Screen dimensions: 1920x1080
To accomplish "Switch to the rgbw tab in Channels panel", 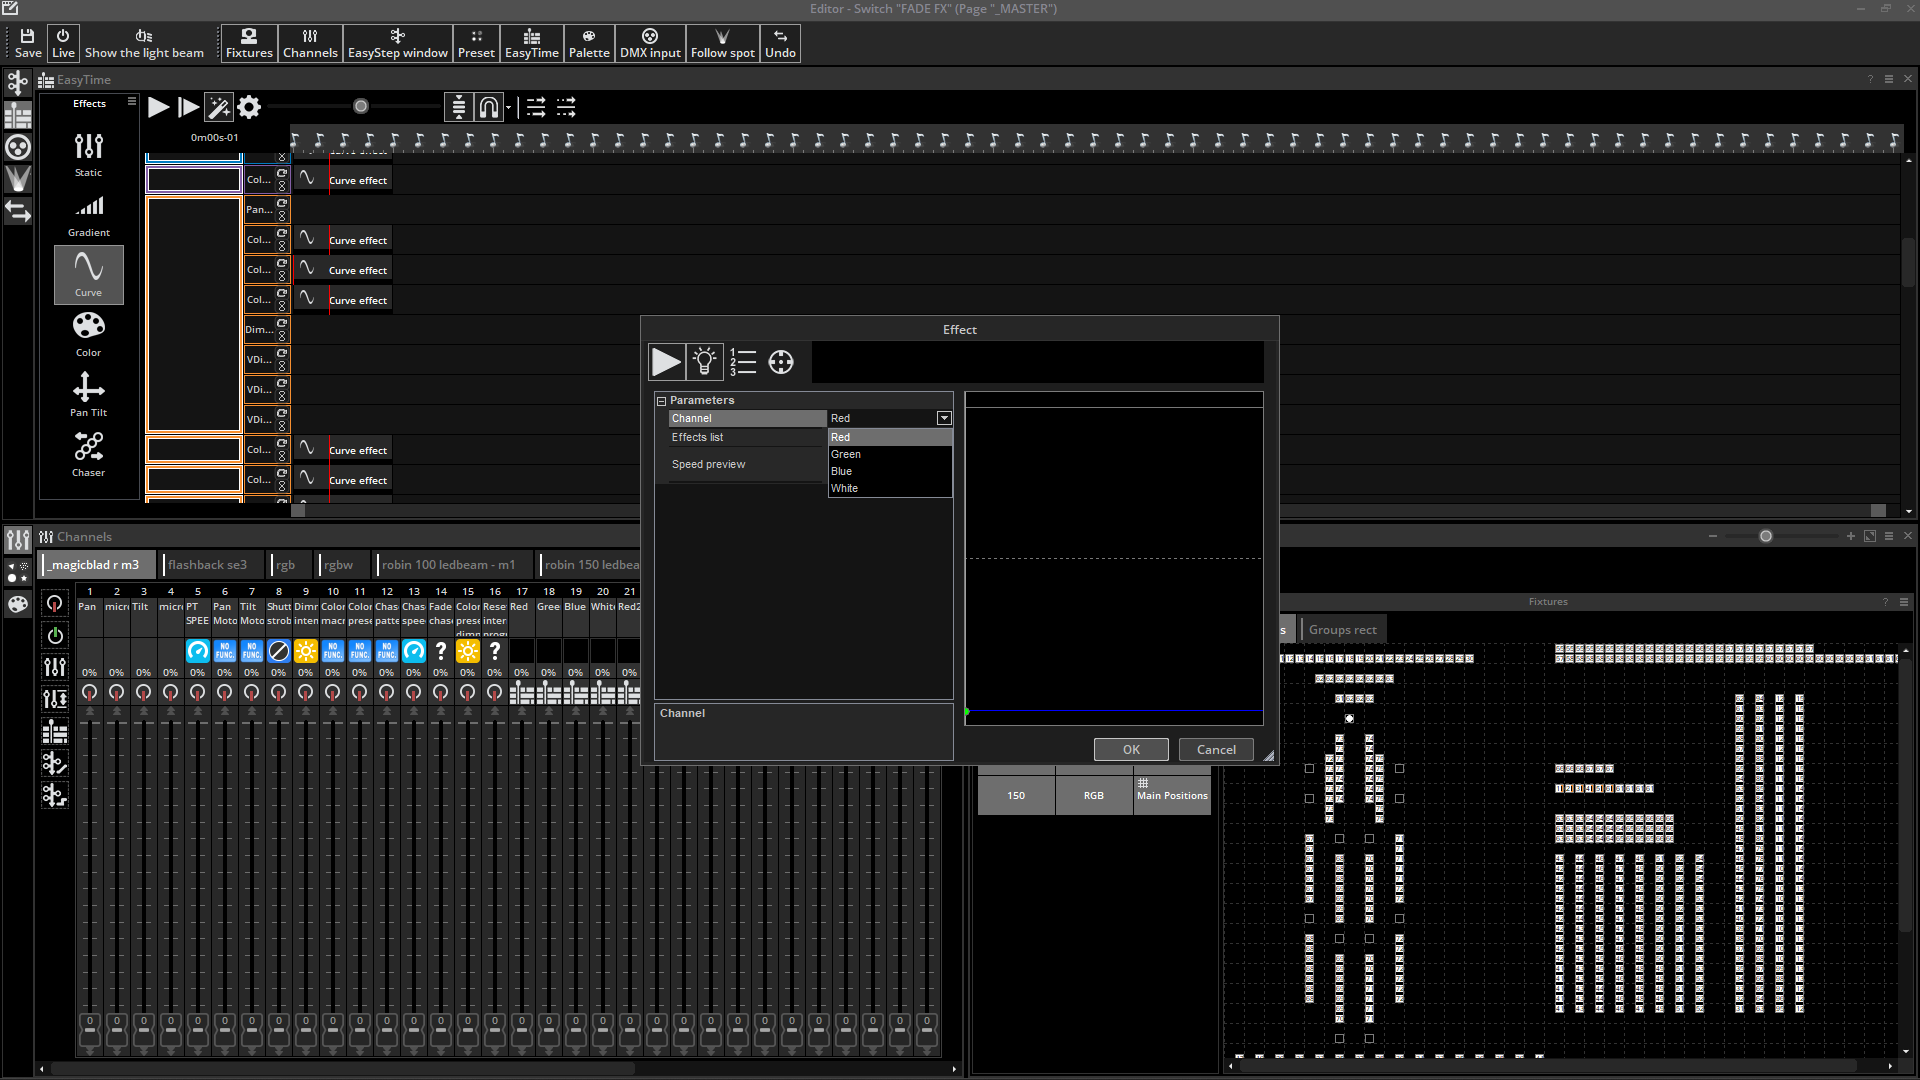I will tap(339, 564).
